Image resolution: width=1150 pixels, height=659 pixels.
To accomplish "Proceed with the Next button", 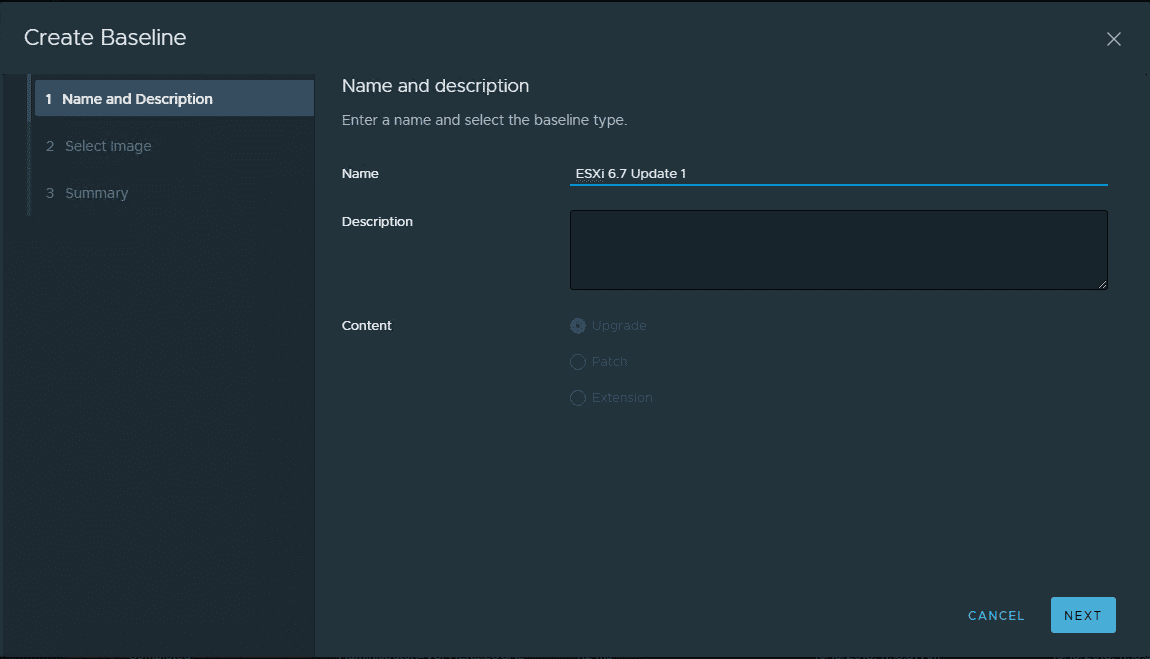I will (x=1082, y=616).
